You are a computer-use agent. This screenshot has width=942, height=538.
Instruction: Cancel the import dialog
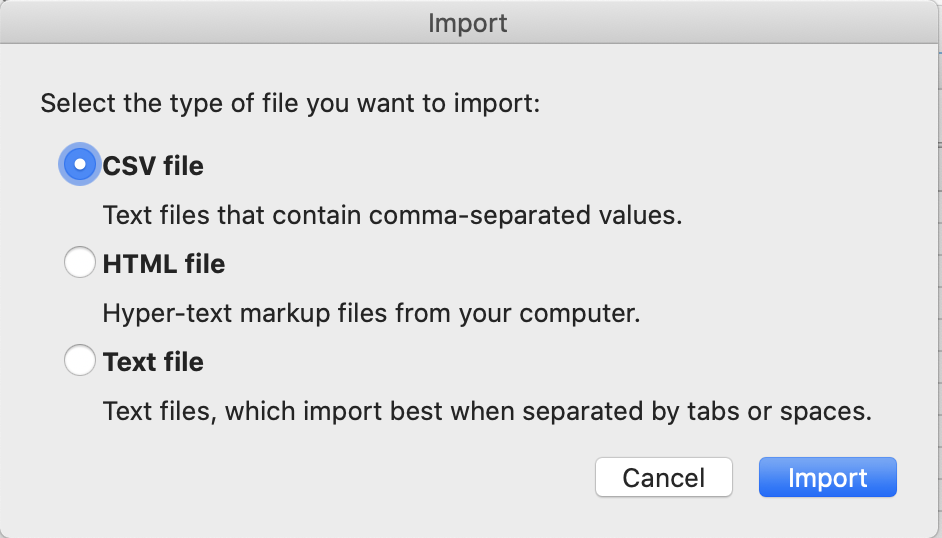(x=664, y=477)
